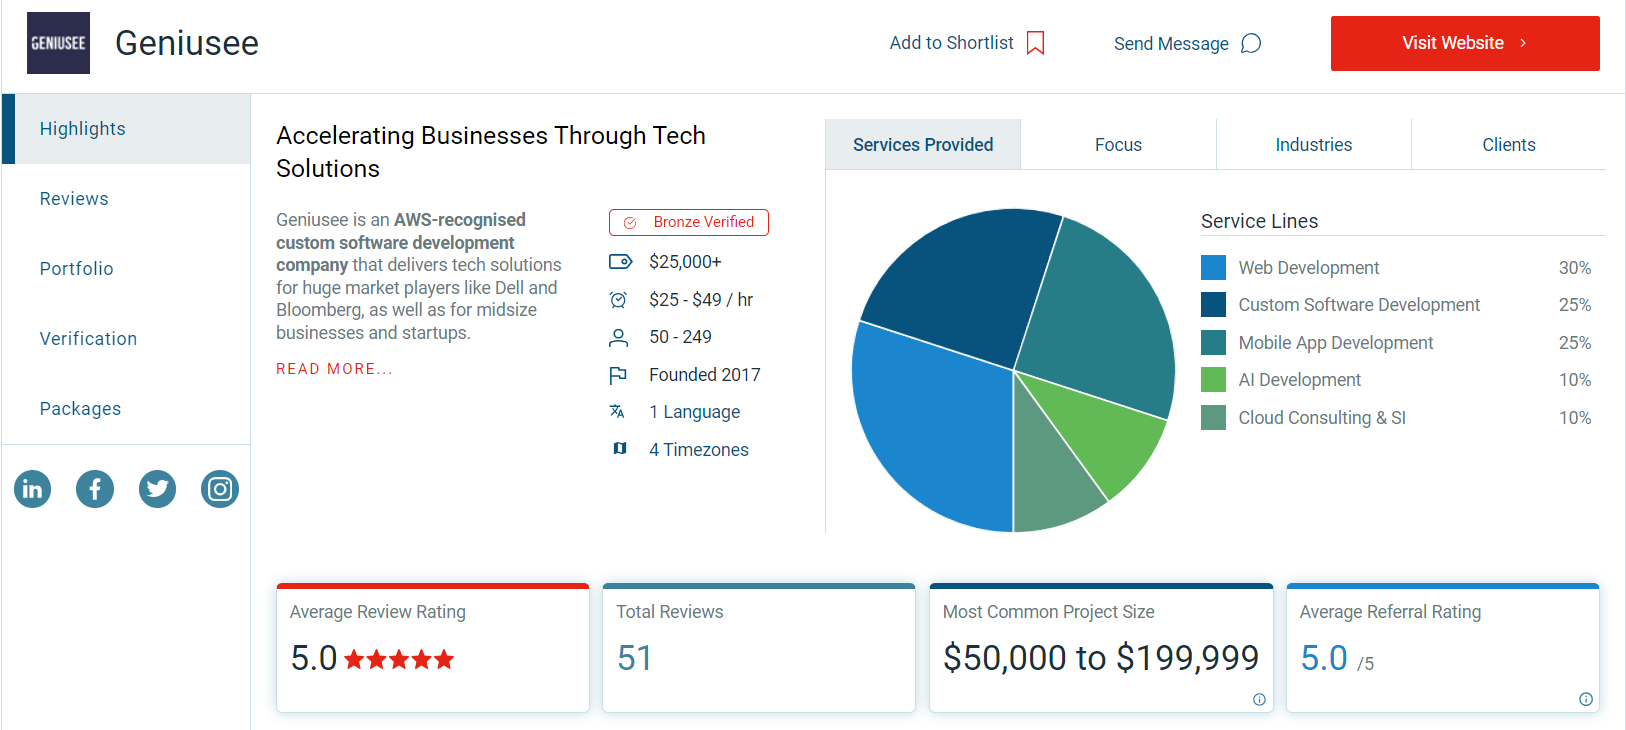Click the speech bubble icon beside Send Message

click(x=1251, y=43)
